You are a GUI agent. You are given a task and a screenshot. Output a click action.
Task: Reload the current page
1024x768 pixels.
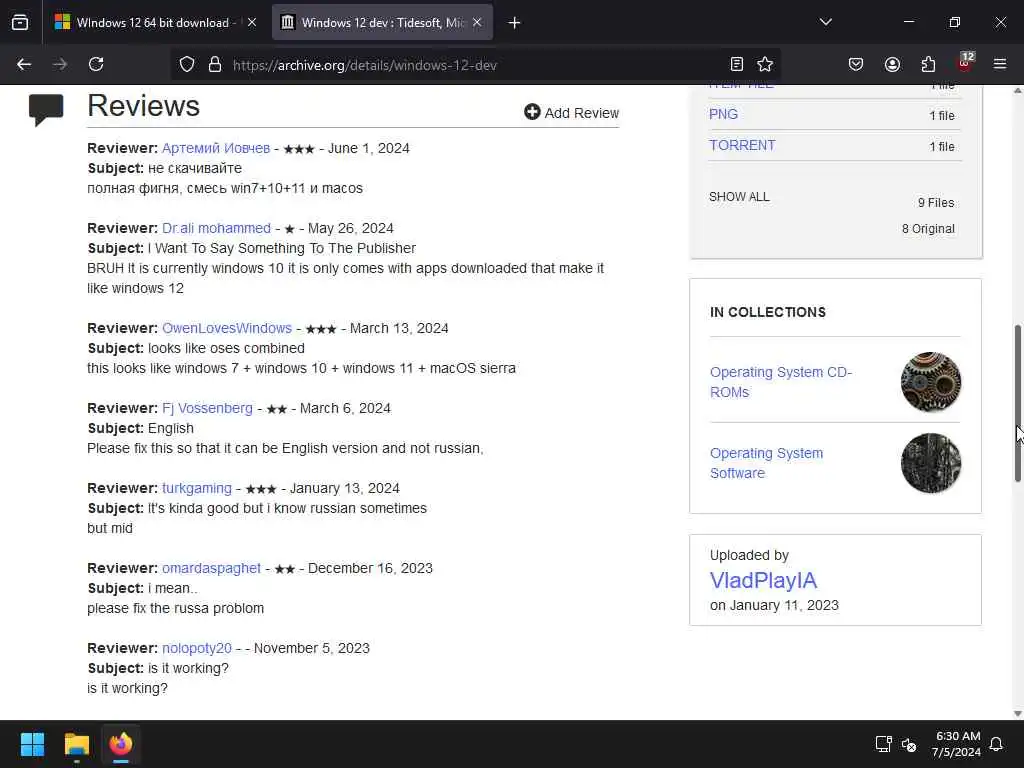96,64
